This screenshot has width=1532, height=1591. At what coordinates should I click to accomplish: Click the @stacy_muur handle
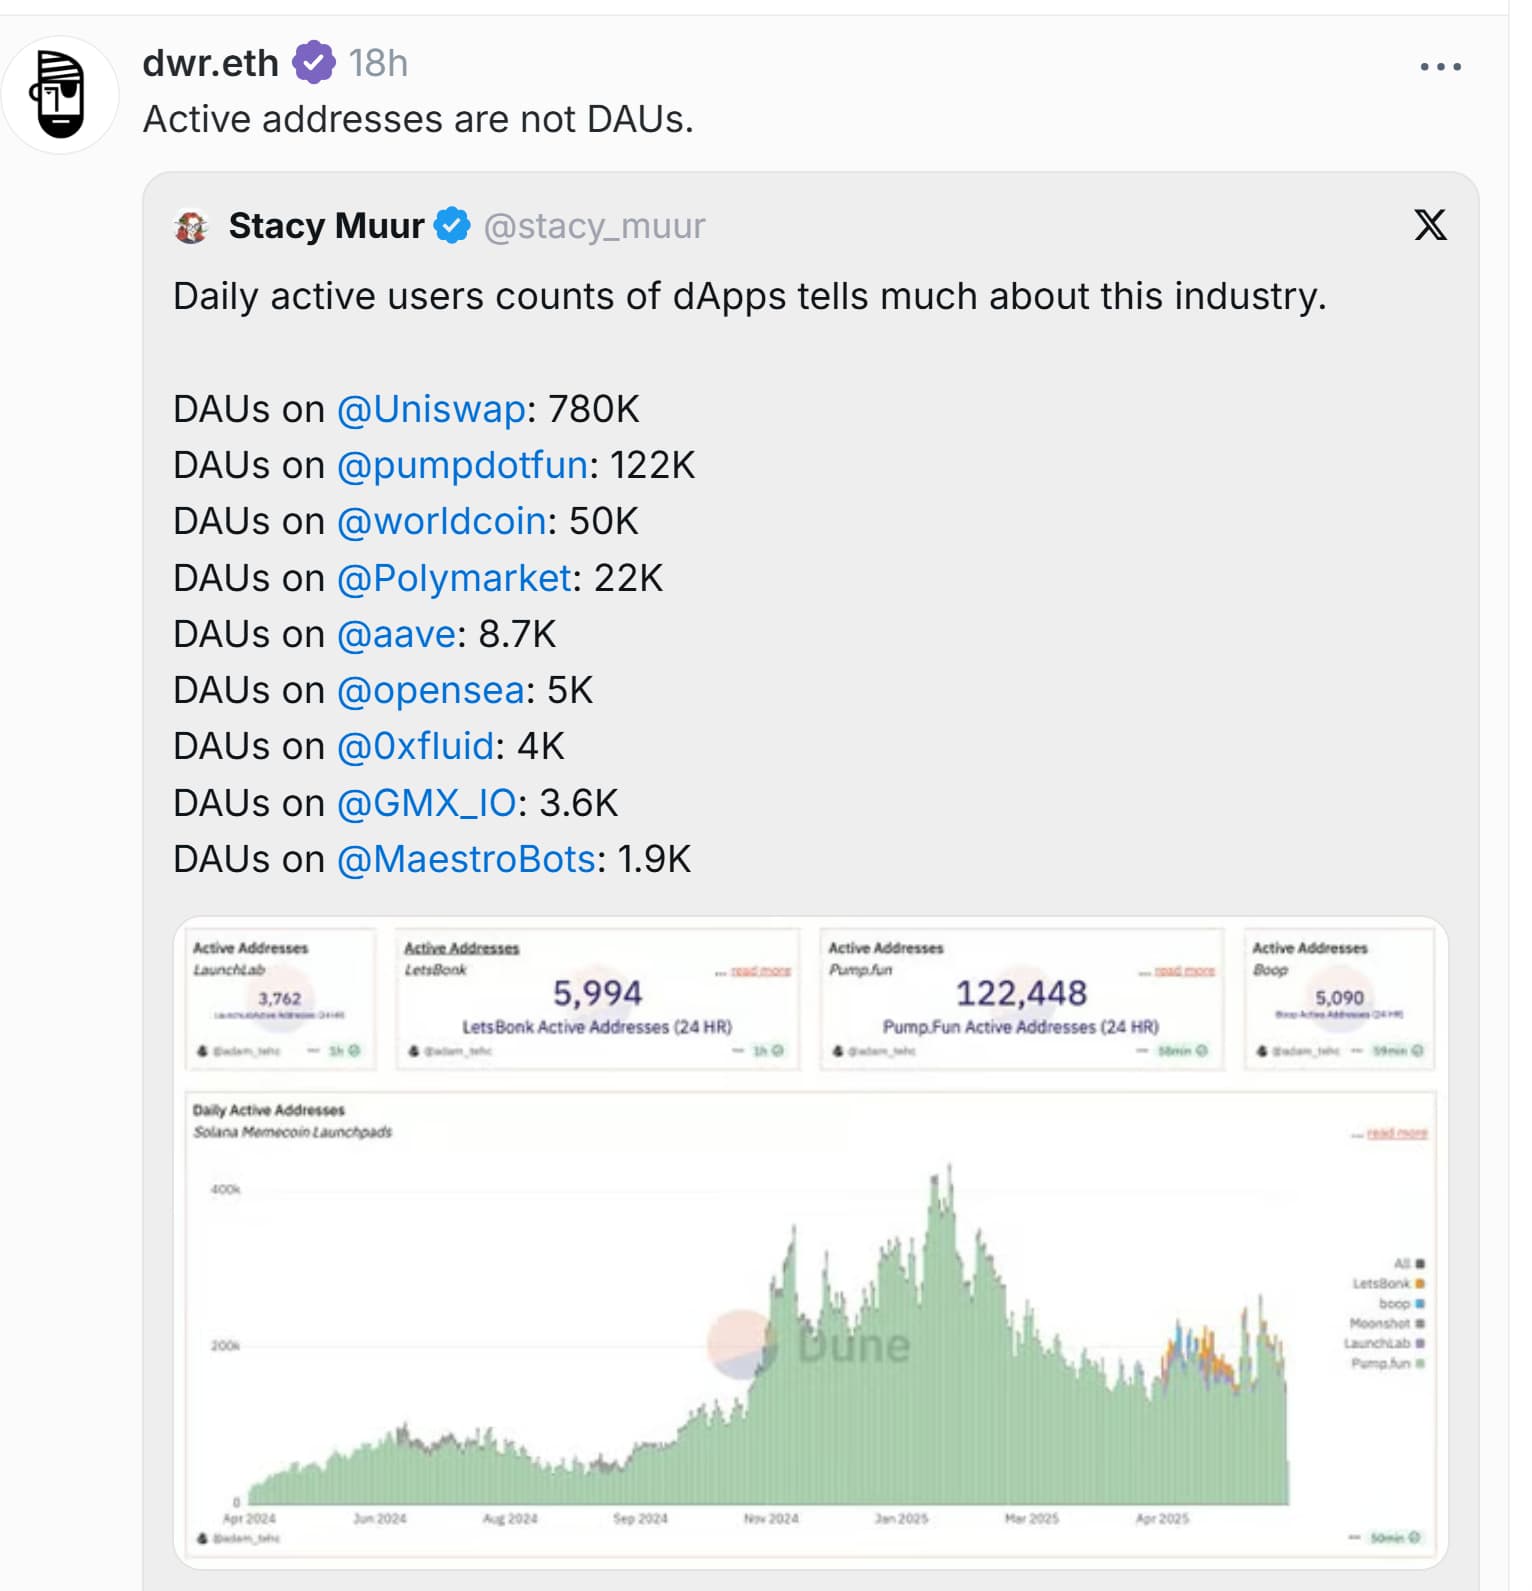pos(594,226)
